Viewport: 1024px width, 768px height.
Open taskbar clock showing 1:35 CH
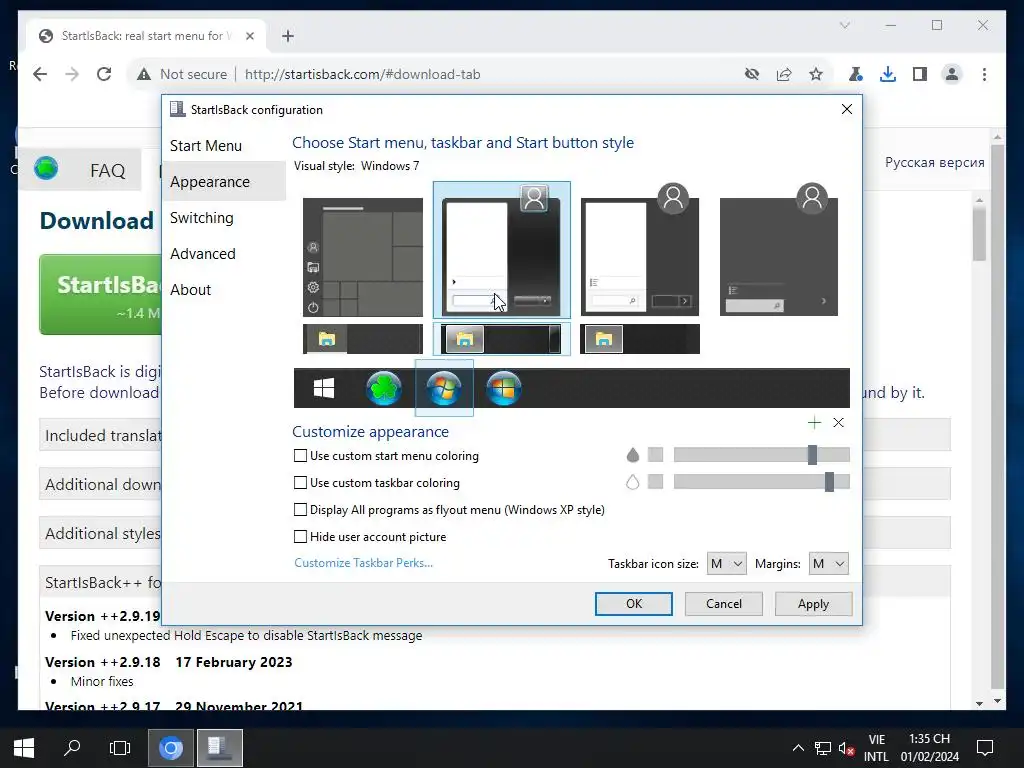pos(929,748)
